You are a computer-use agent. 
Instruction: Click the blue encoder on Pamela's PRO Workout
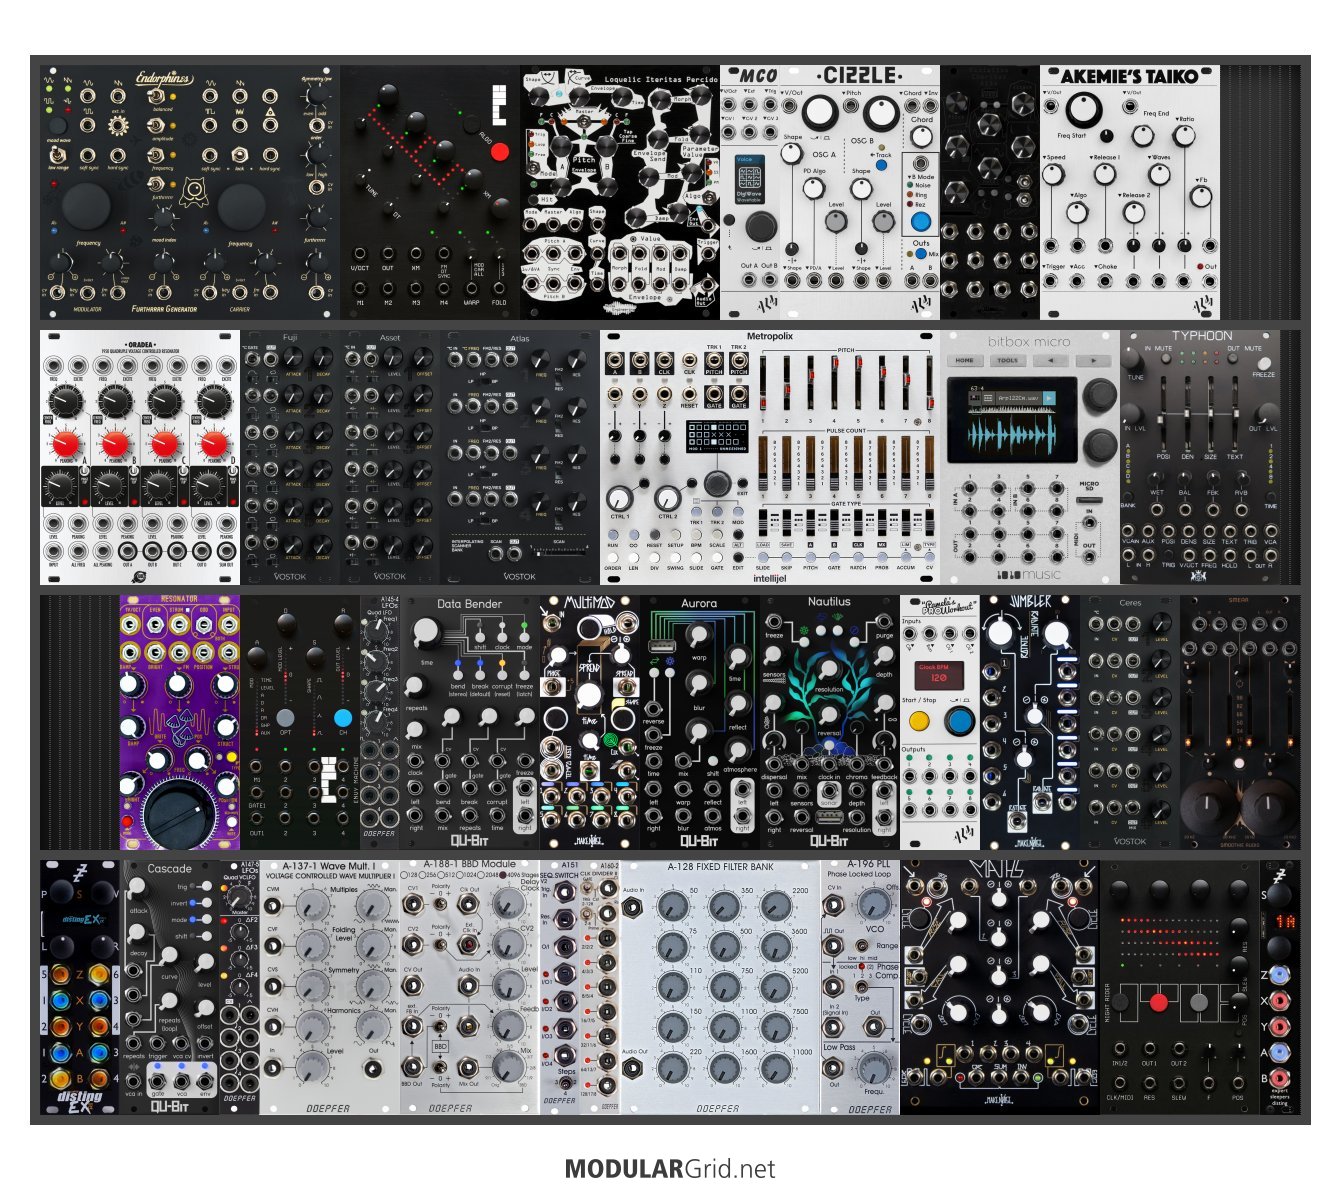[959, 719]
